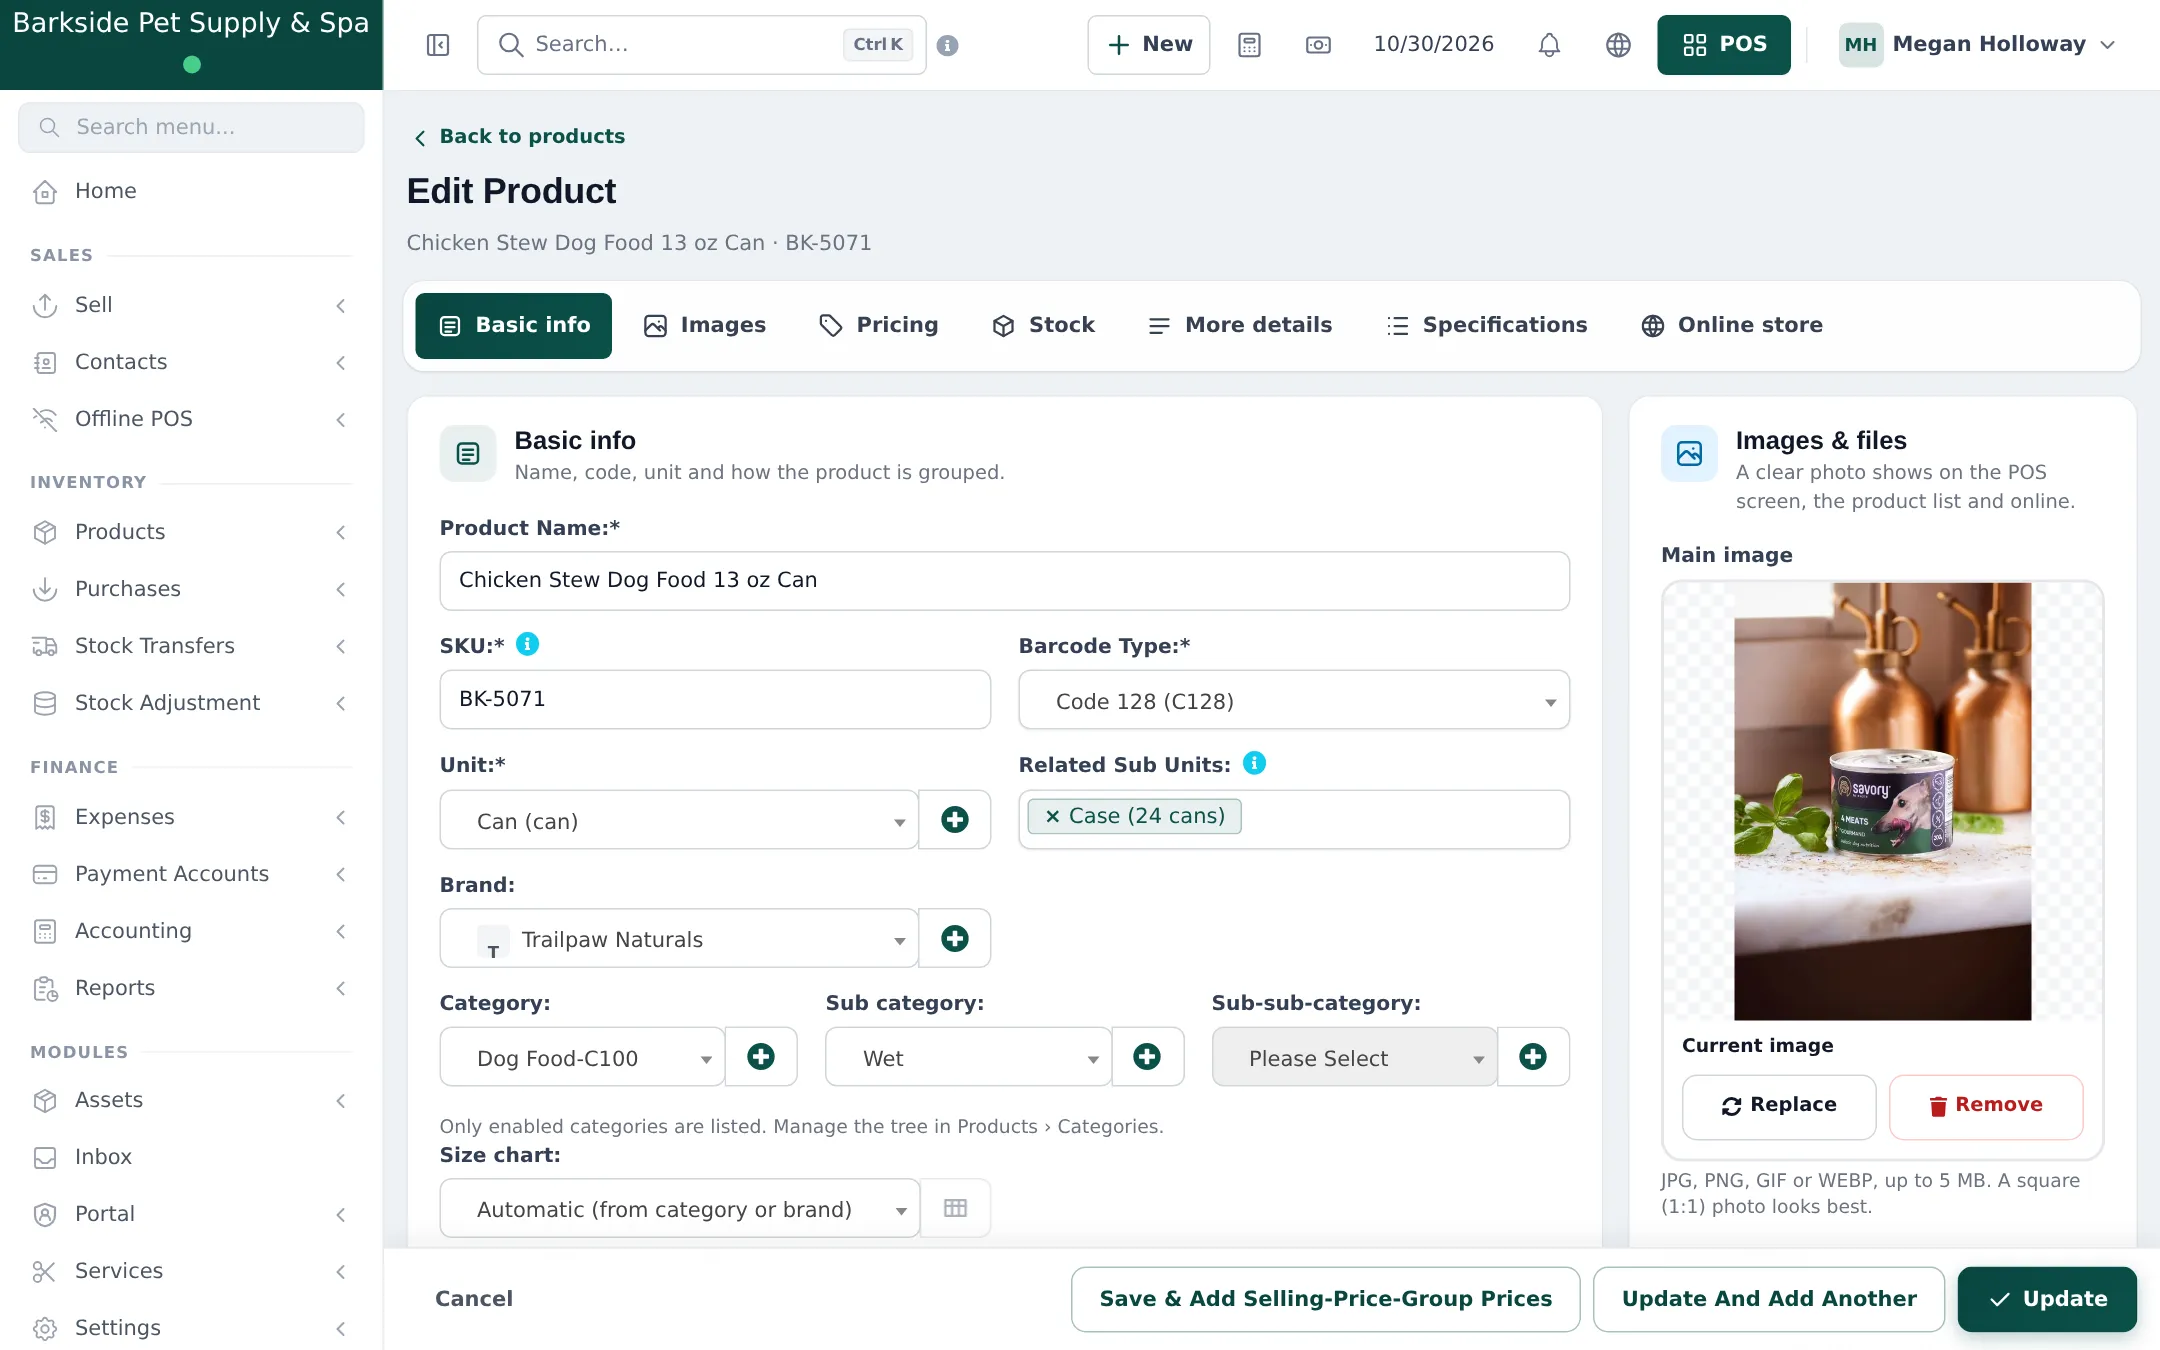2160x1350 pixels.
Task: Open the Category dropdown showing Dog Food-C100
Action: (582, 1057)
